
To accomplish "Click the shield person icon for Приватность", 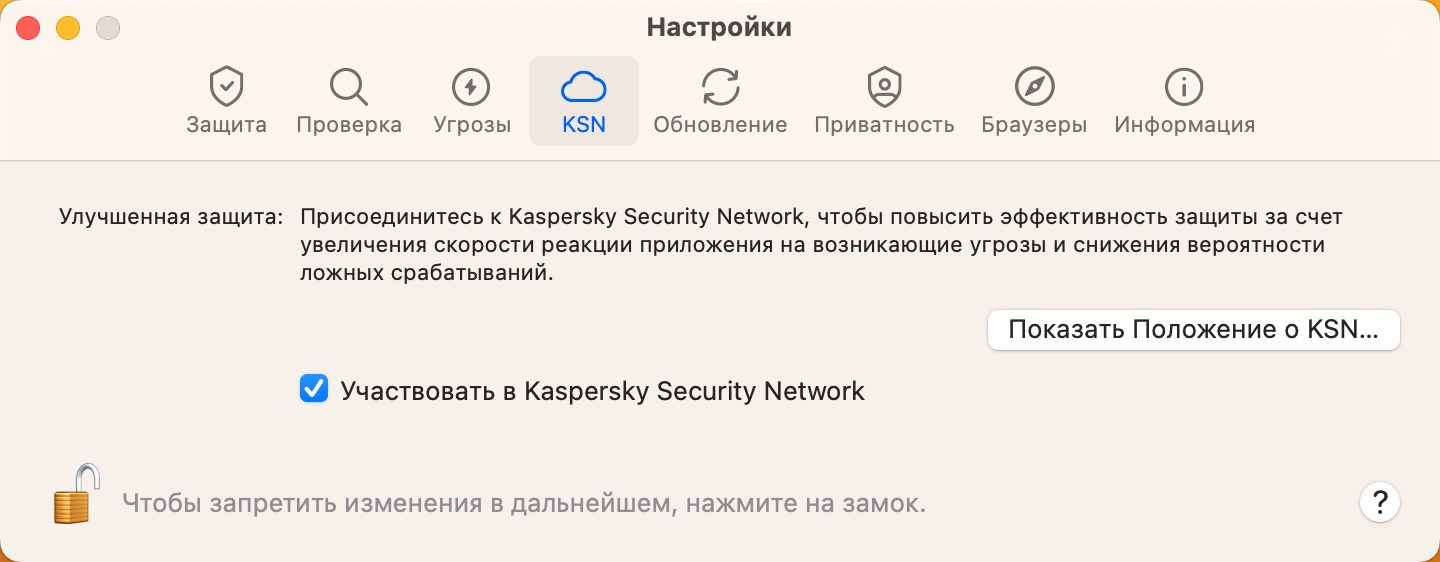I will pos(884,87).
